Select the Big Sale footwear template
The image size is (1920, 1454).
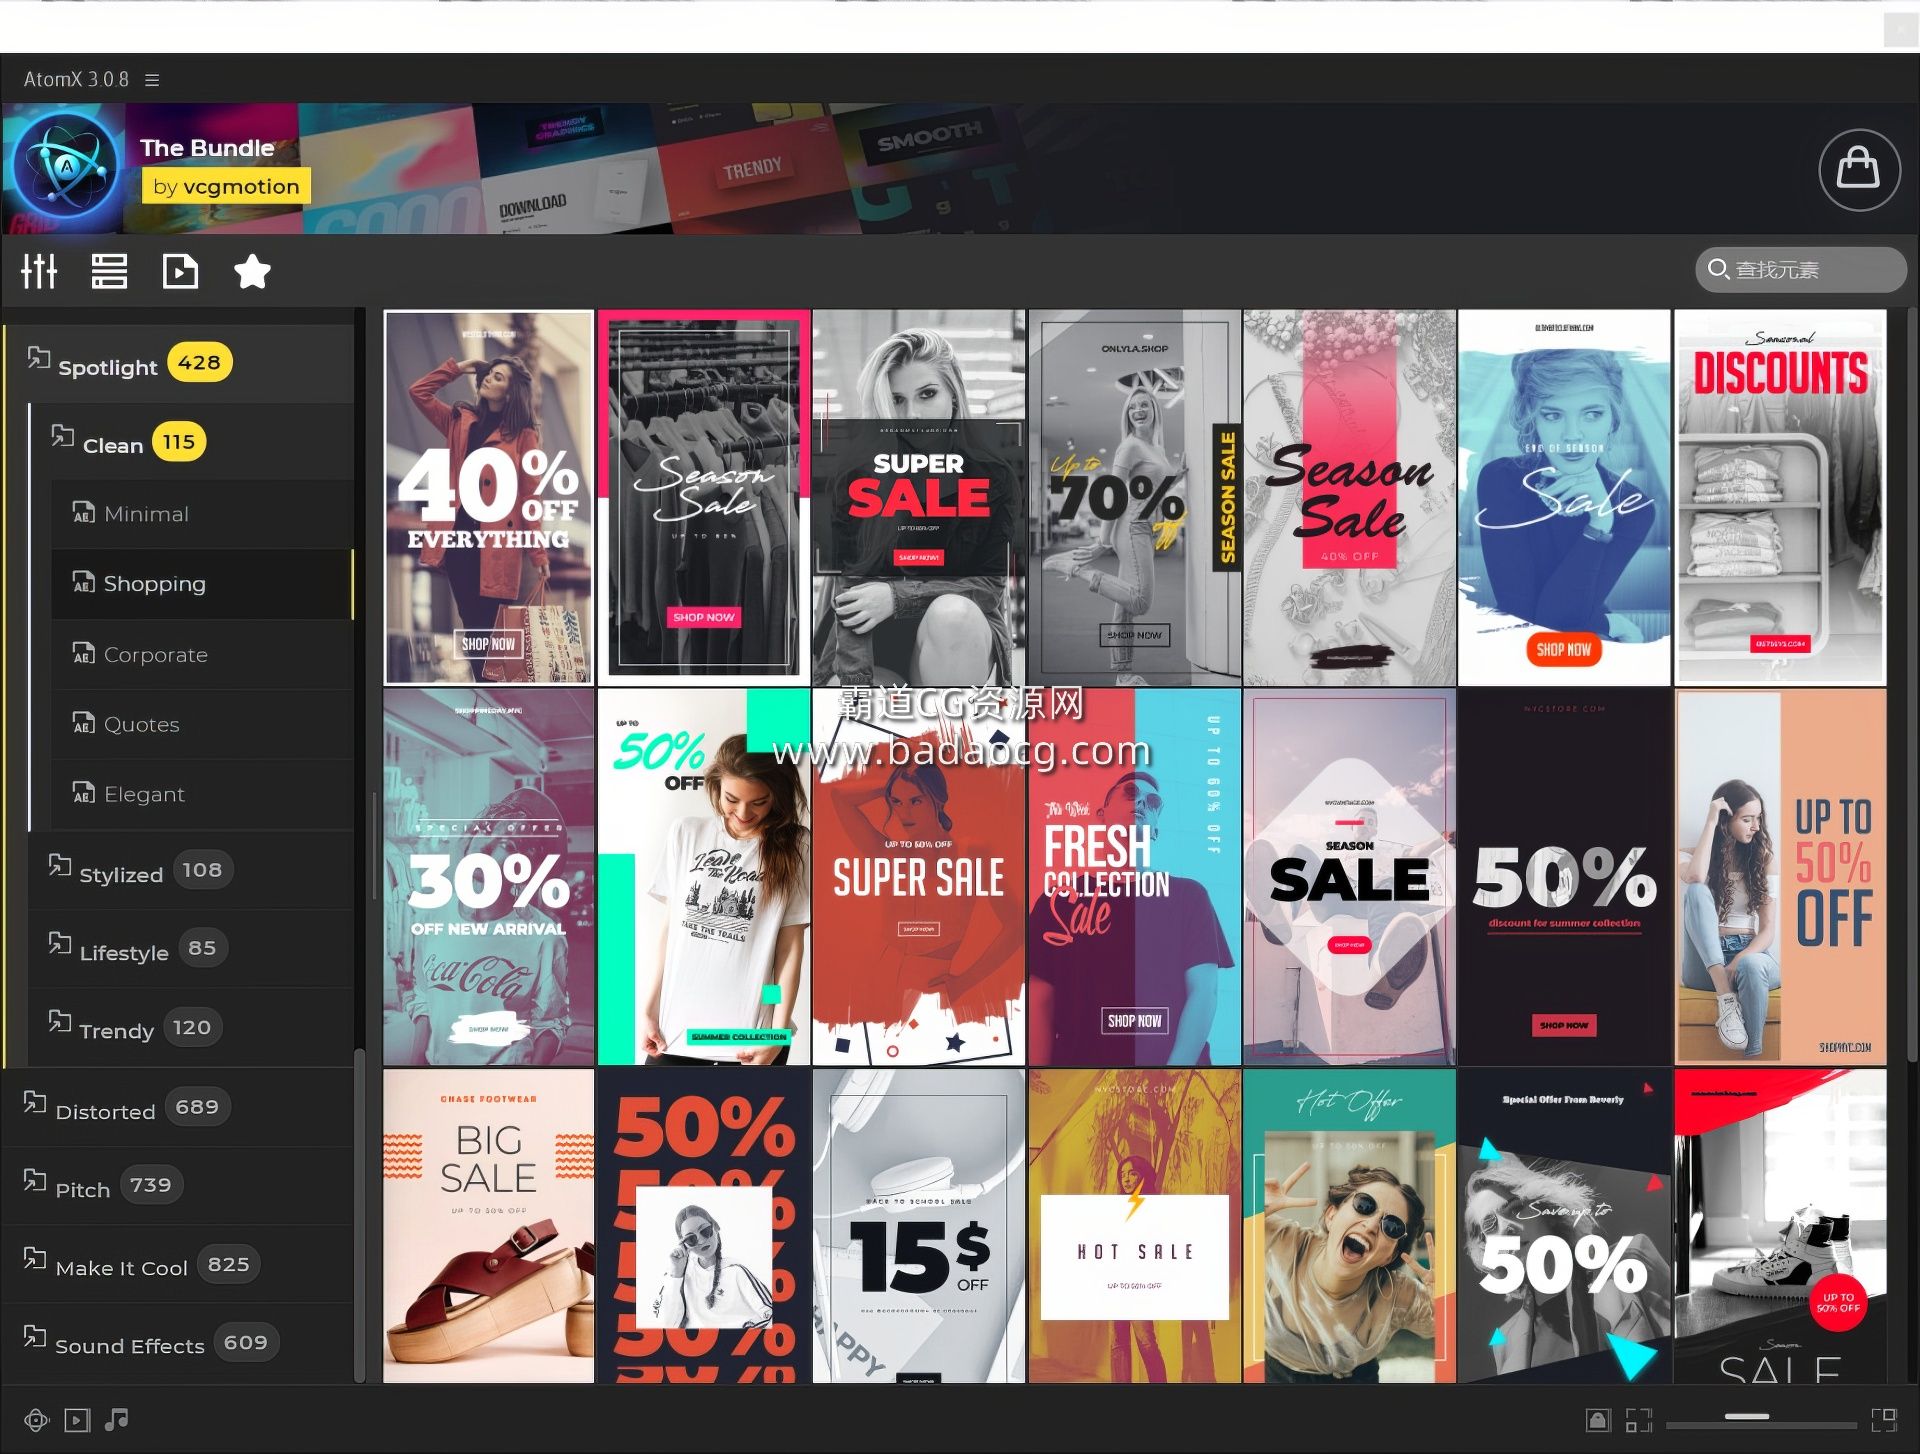coord(489,1226)
